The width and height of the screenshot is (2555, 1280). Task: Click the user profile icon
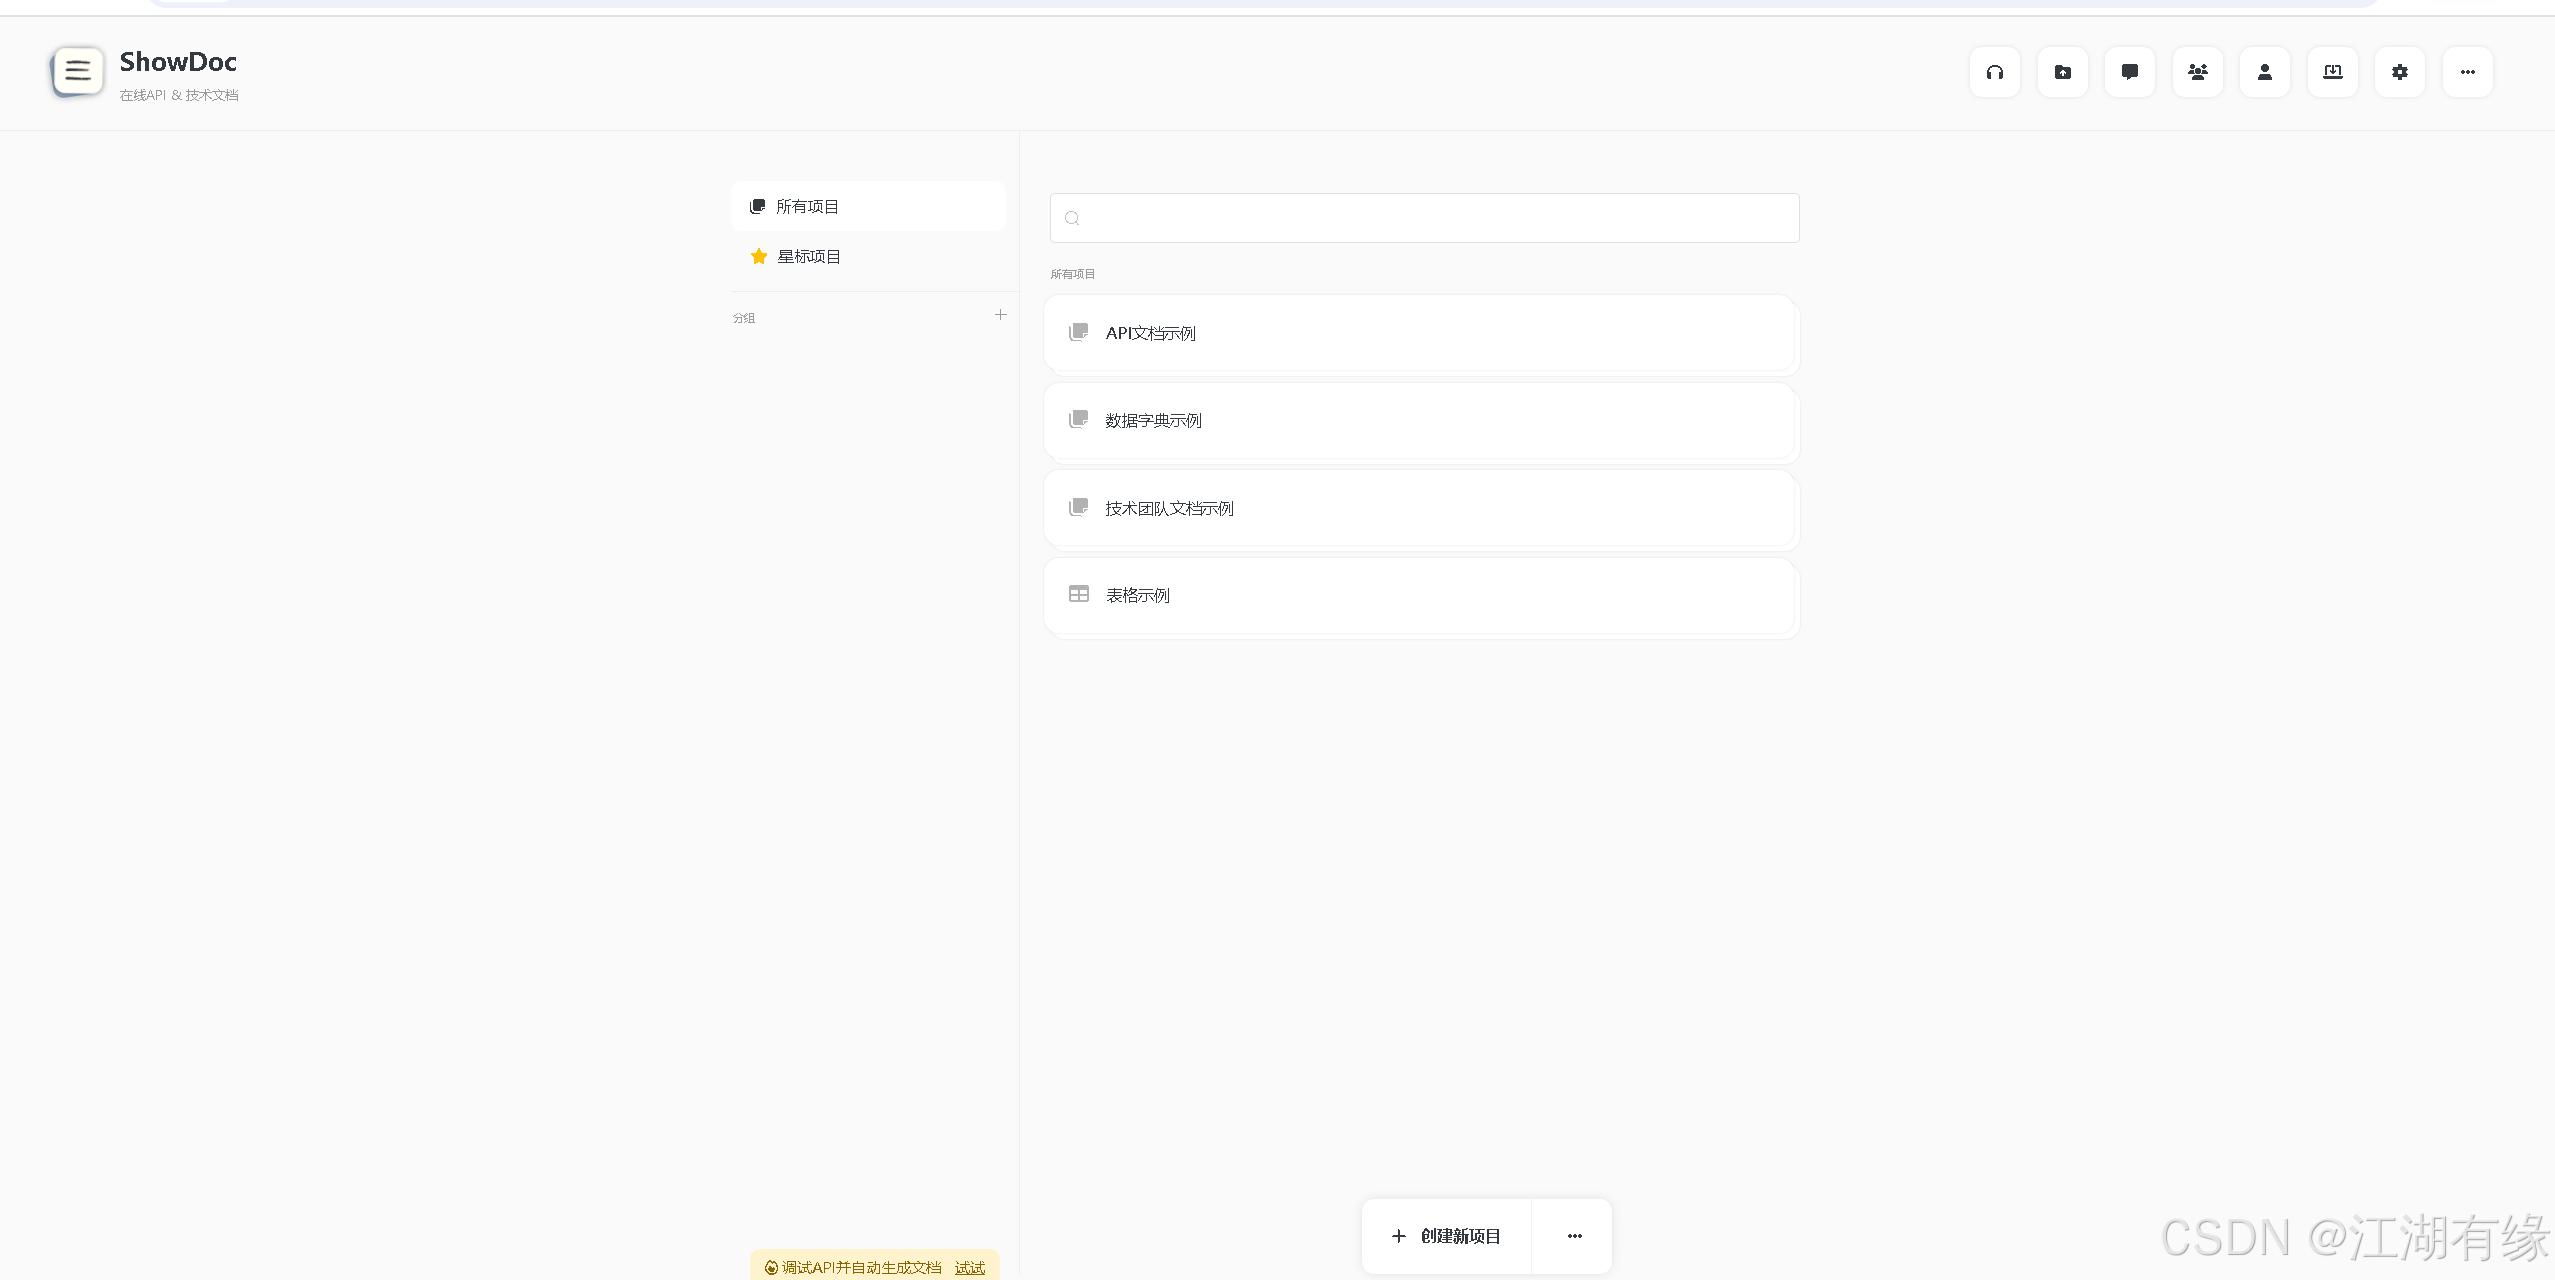click(x=2264, y=72)
